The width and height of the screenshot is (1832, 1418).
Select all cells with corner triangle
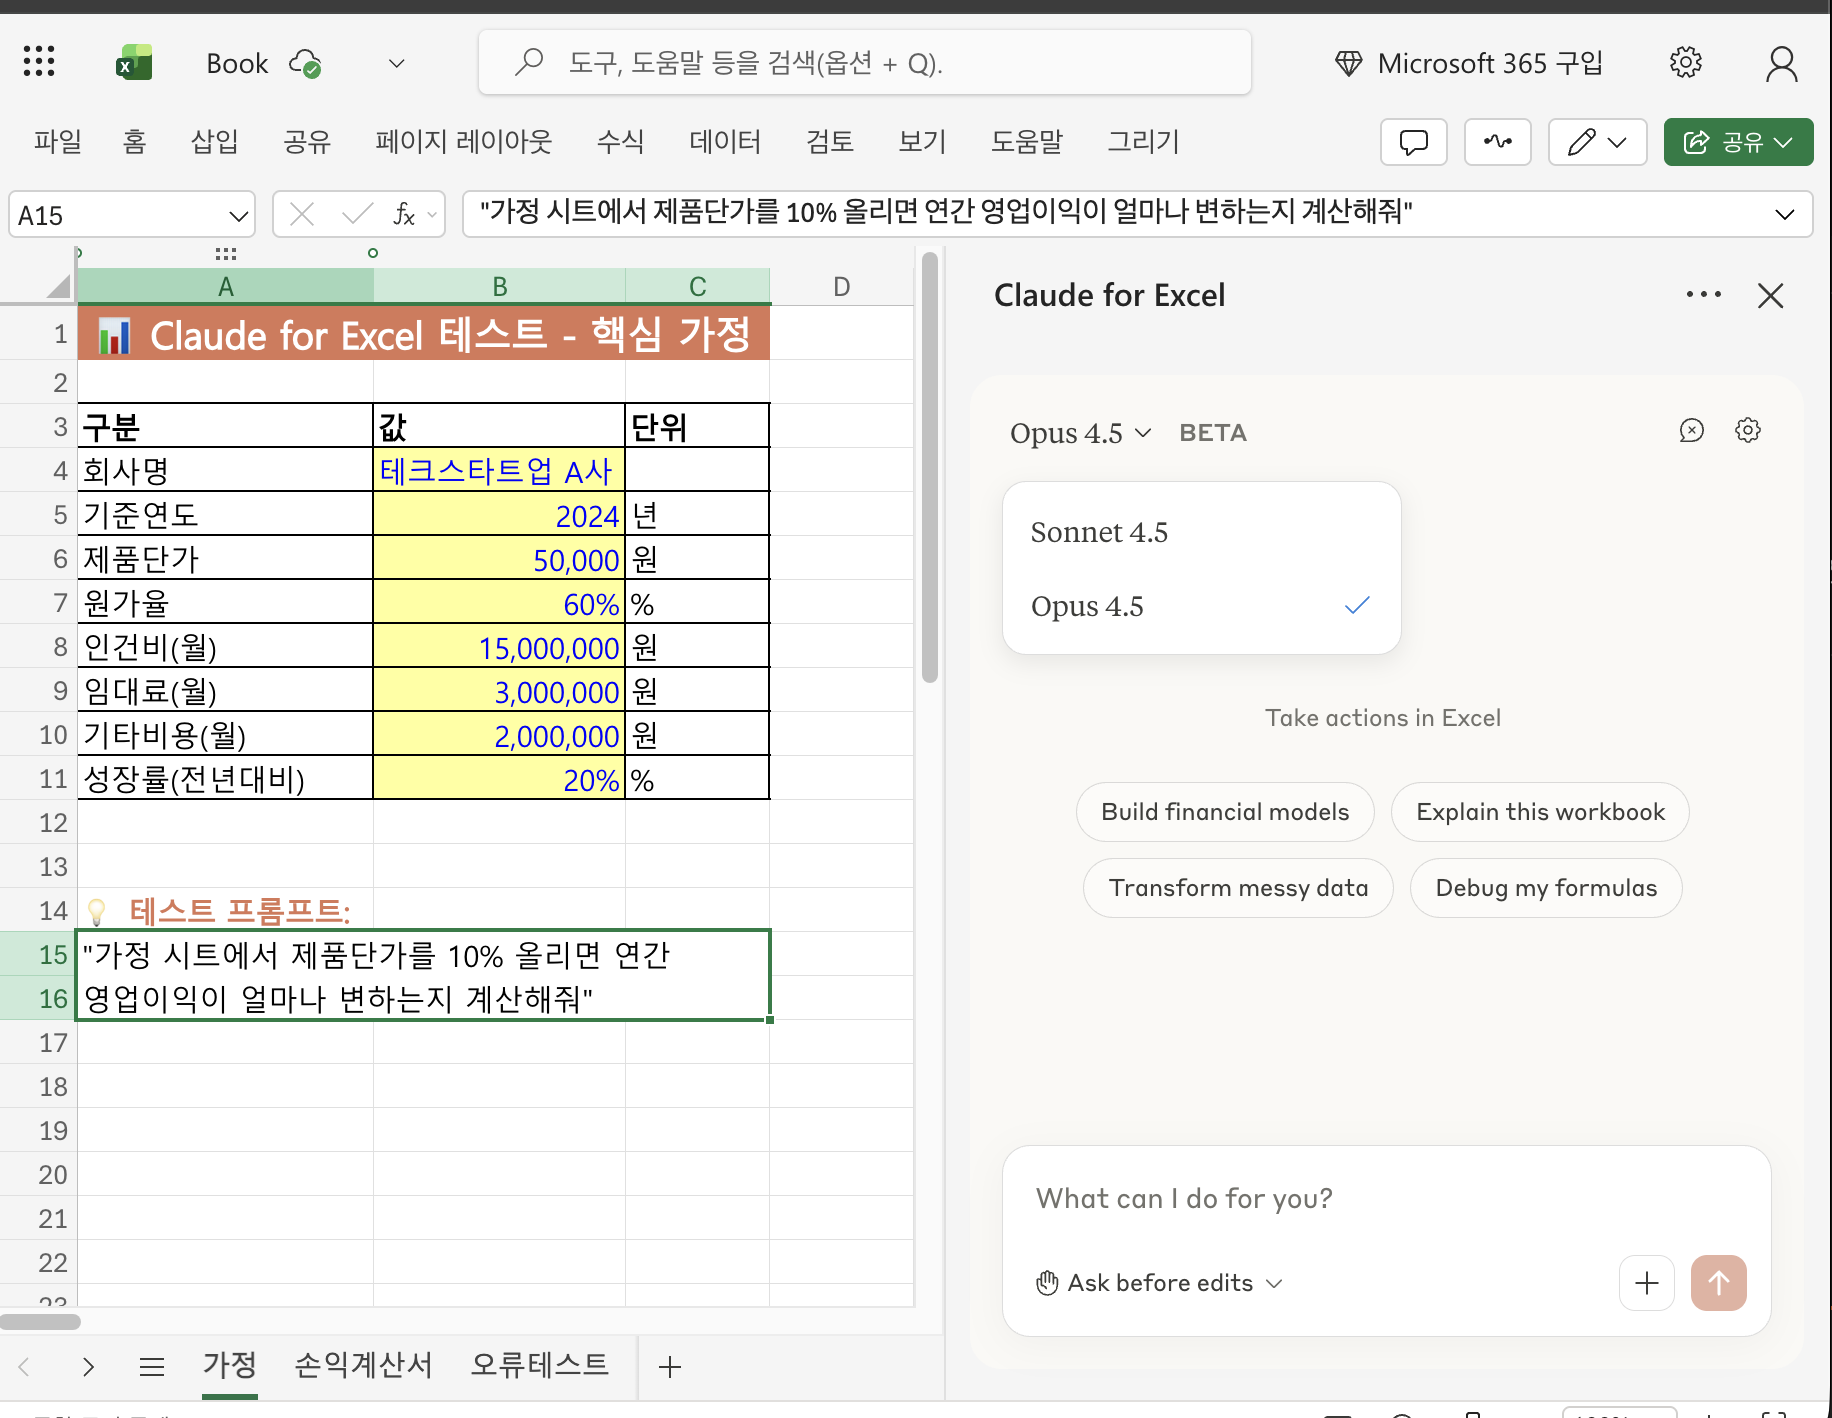[58, 287]
